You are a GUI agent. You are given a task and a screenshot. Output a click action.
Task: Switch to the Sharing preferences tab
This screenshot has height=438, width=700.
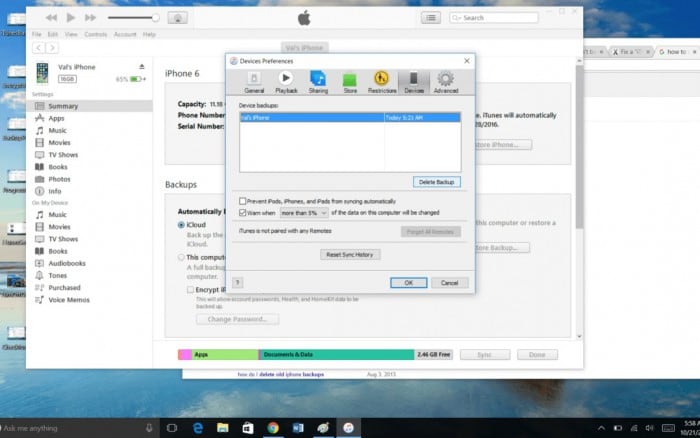point(318,82)
